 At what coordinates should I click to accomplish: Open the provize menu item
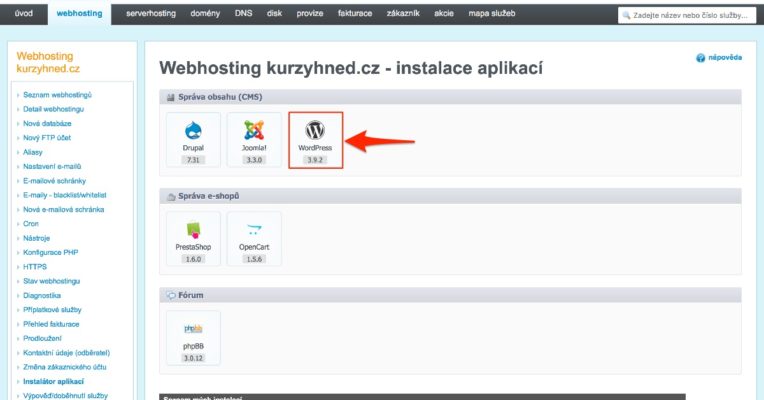[310, 14]
